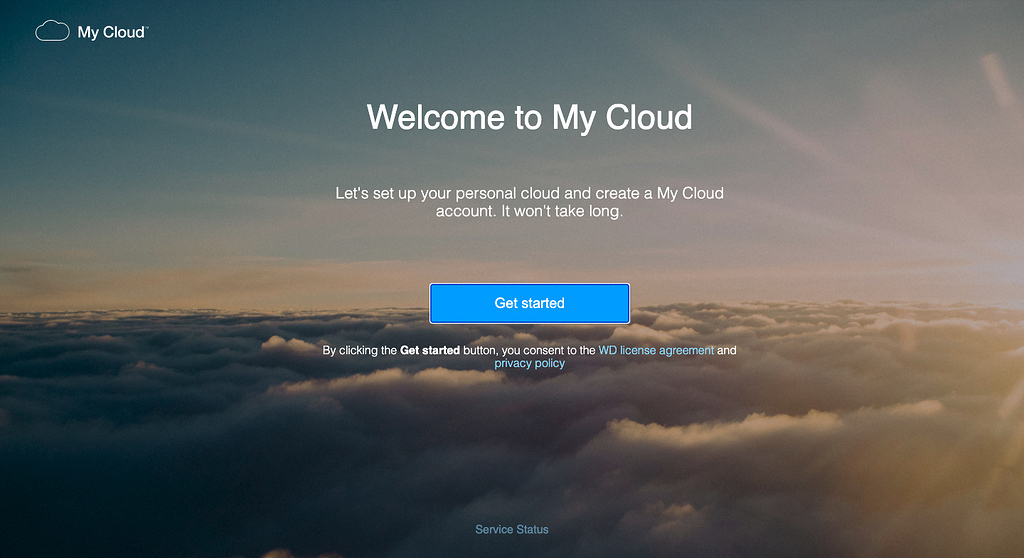This screenshot has width=1024, height=558.
Task: Click the My Cloud brand name in header
Action: click(111, 32)
